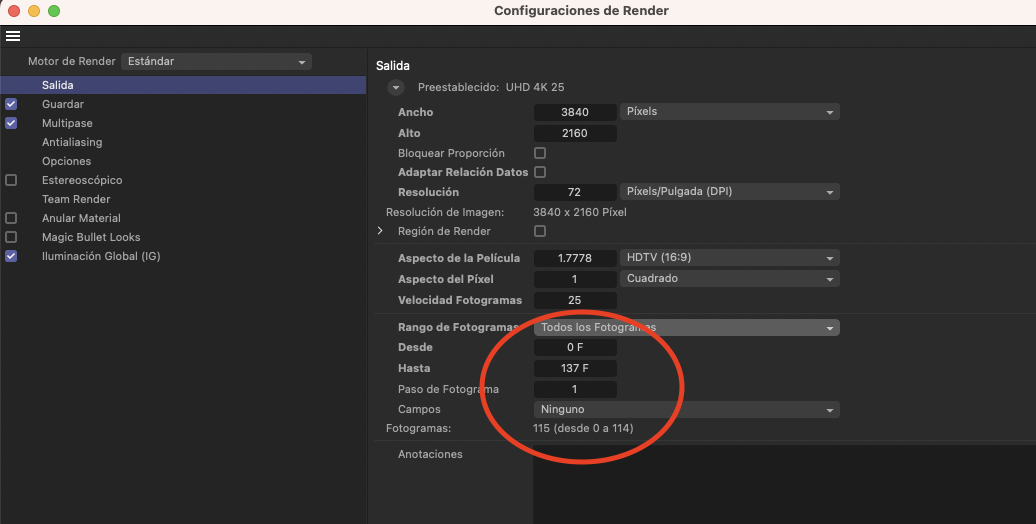Click the Aspecto de la Película field
The image size is (1036, 524).
(x=575, y=258)
